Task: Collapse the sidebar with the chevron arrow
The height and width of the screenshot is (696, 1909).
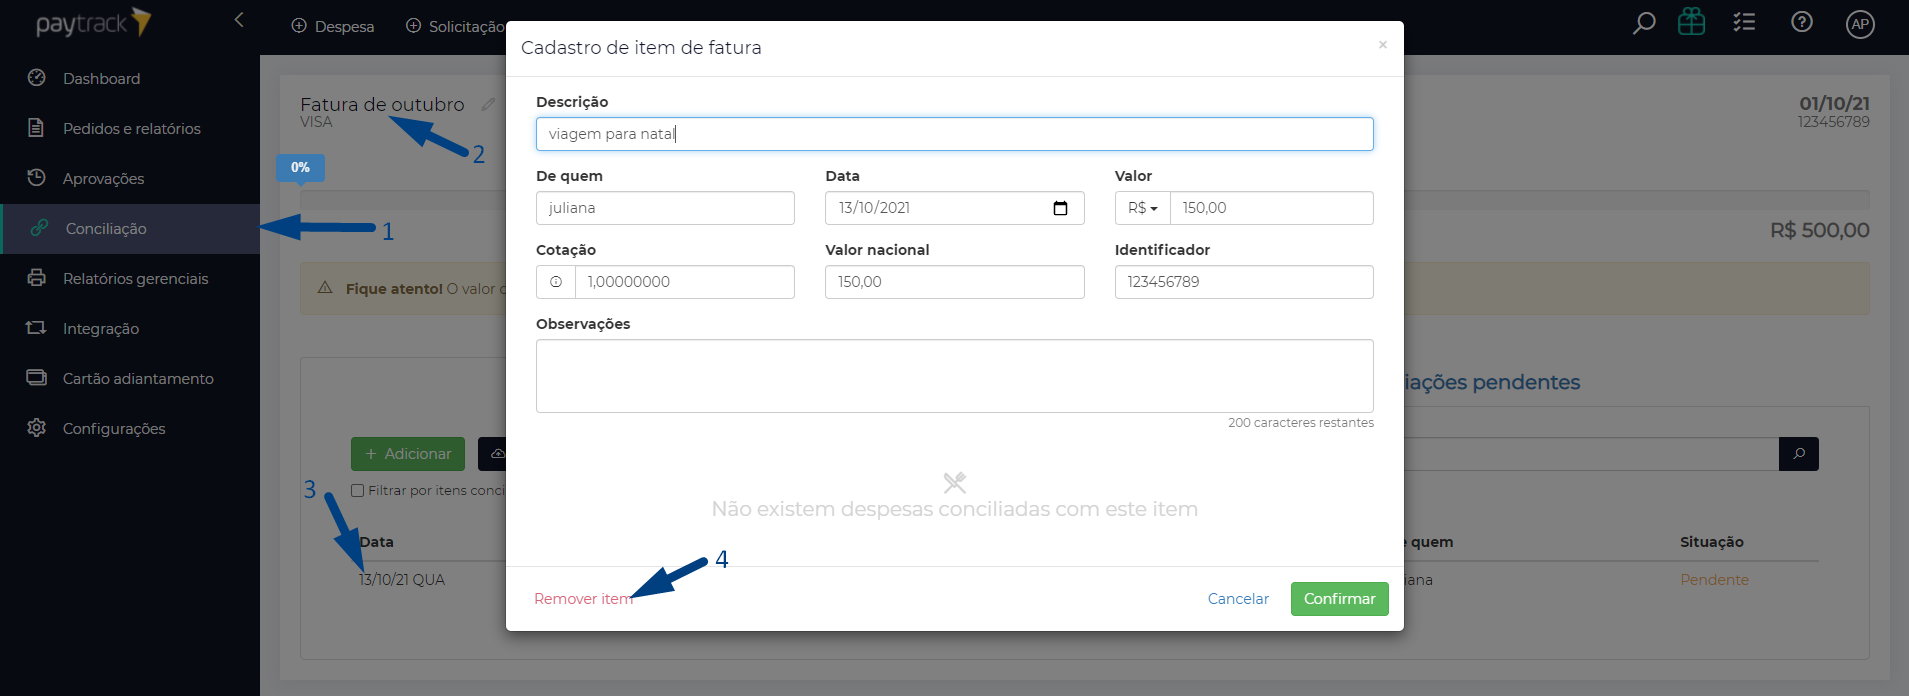Action: tap(239, 19)
